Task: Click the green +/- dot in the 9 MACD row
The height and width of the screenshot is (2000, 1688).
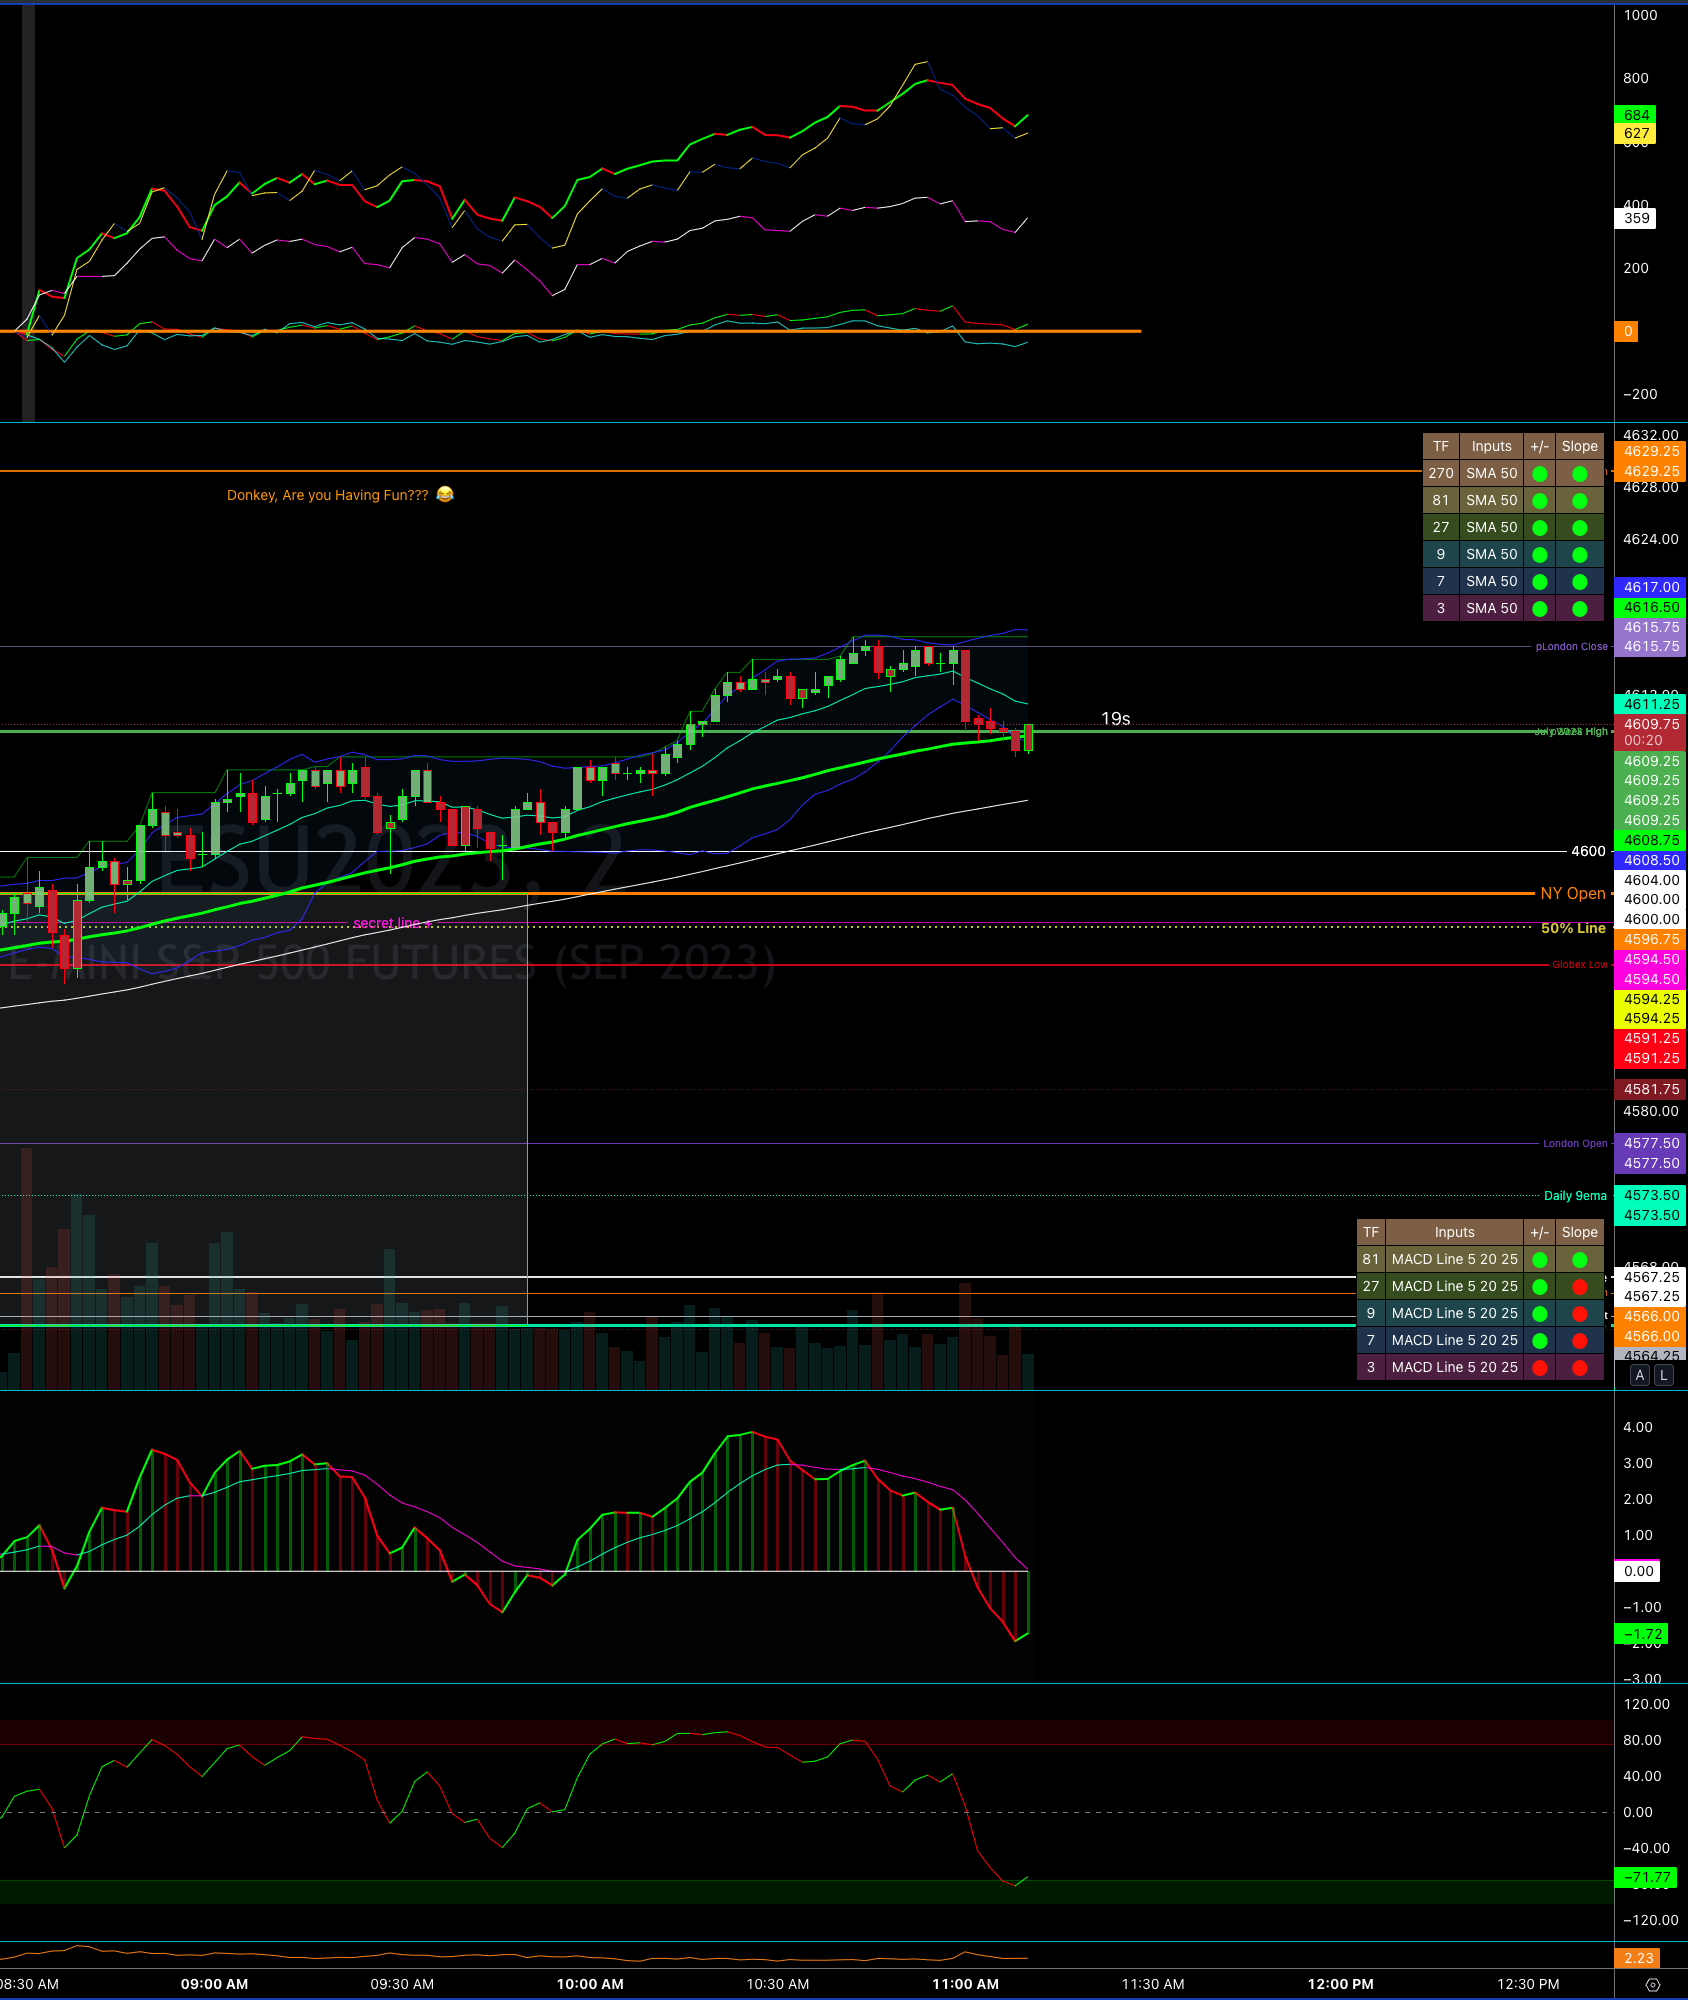Action: tap(1540, 1314)
